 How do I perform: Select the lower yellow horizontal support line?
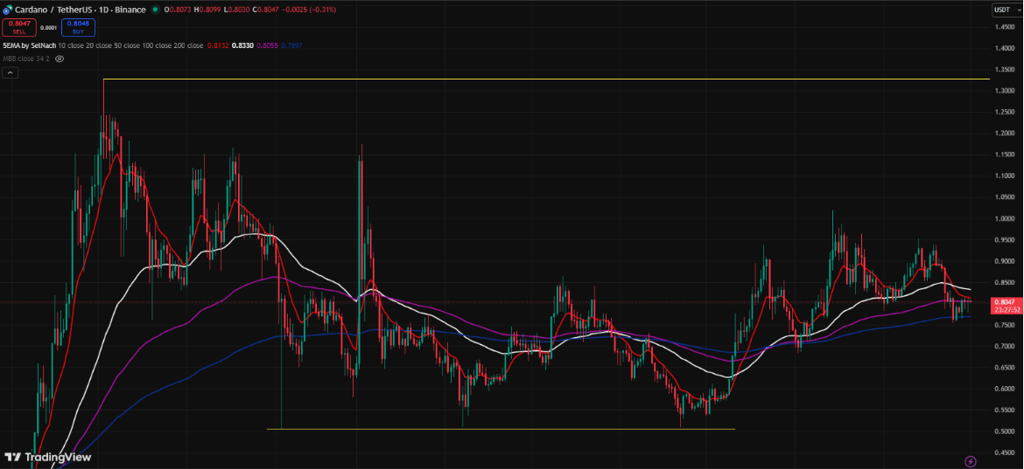(501, 429)
